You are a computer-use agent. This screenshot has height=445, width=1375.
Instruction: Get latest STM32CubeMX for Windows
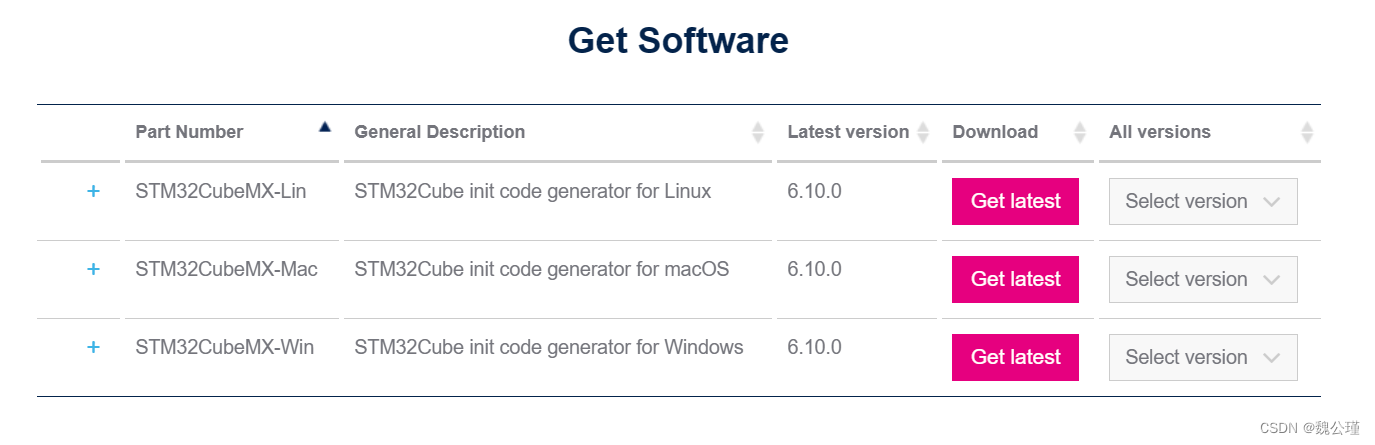coord(1015,357)
